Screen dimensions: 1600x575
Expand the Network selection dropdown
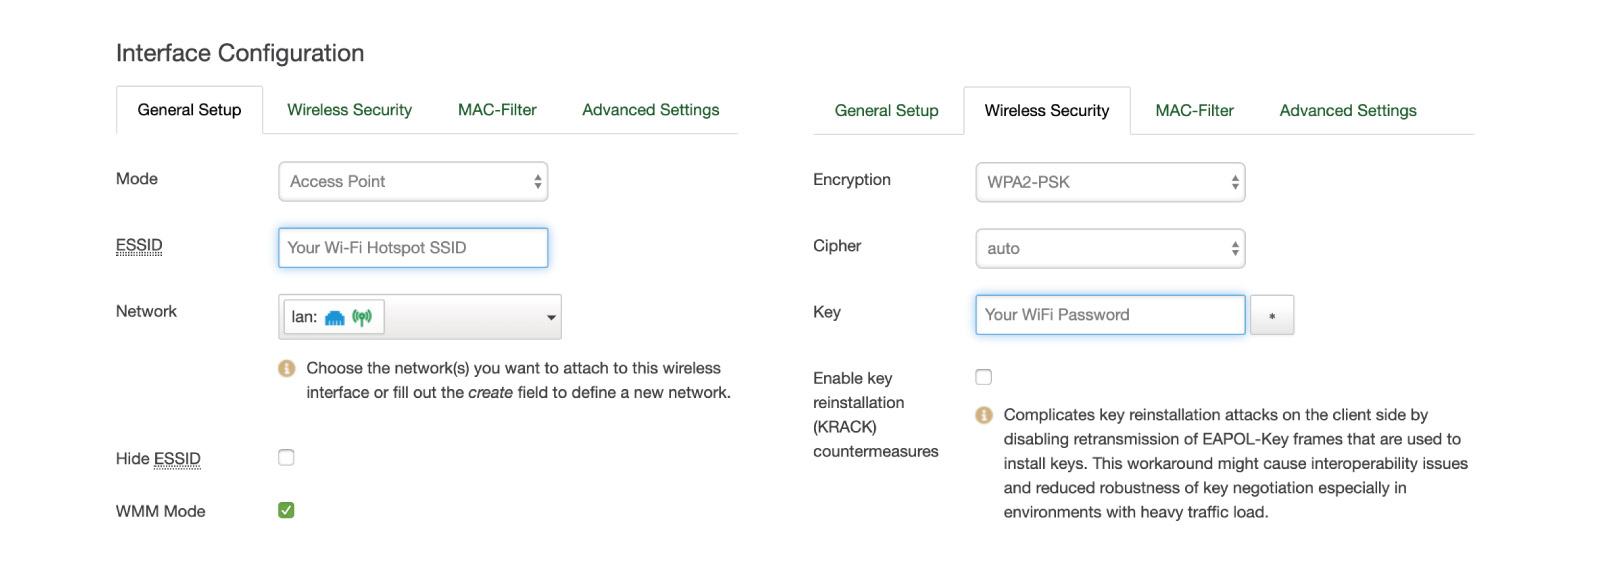550,318
